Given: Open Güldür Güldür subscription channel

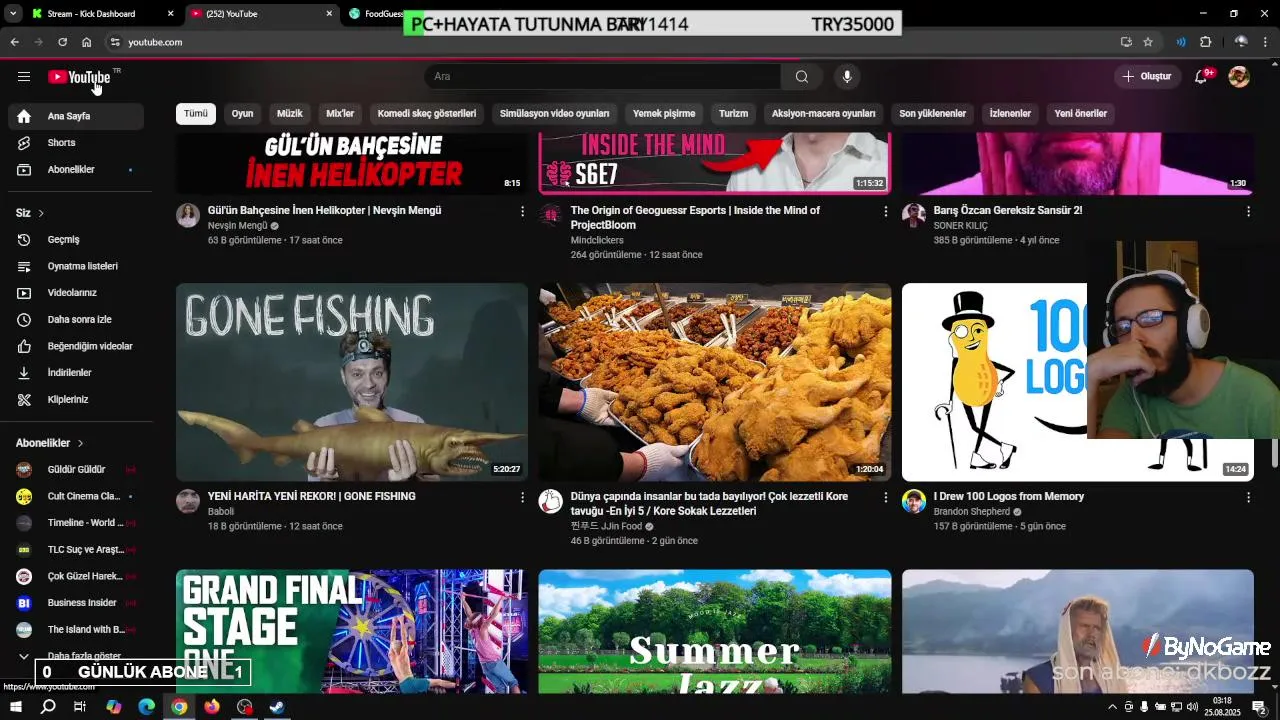Looking at the screenshot, I should [x=76, y=470].
